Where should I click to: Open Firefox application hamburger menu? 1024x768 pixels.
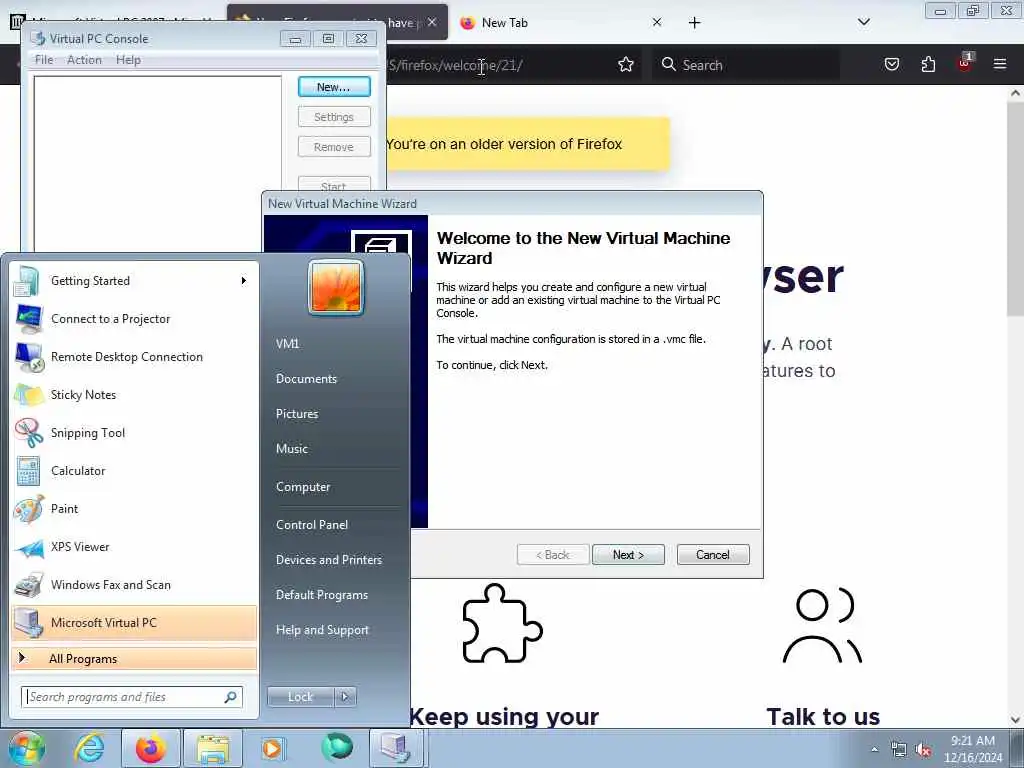click(x=1000, y=64)
